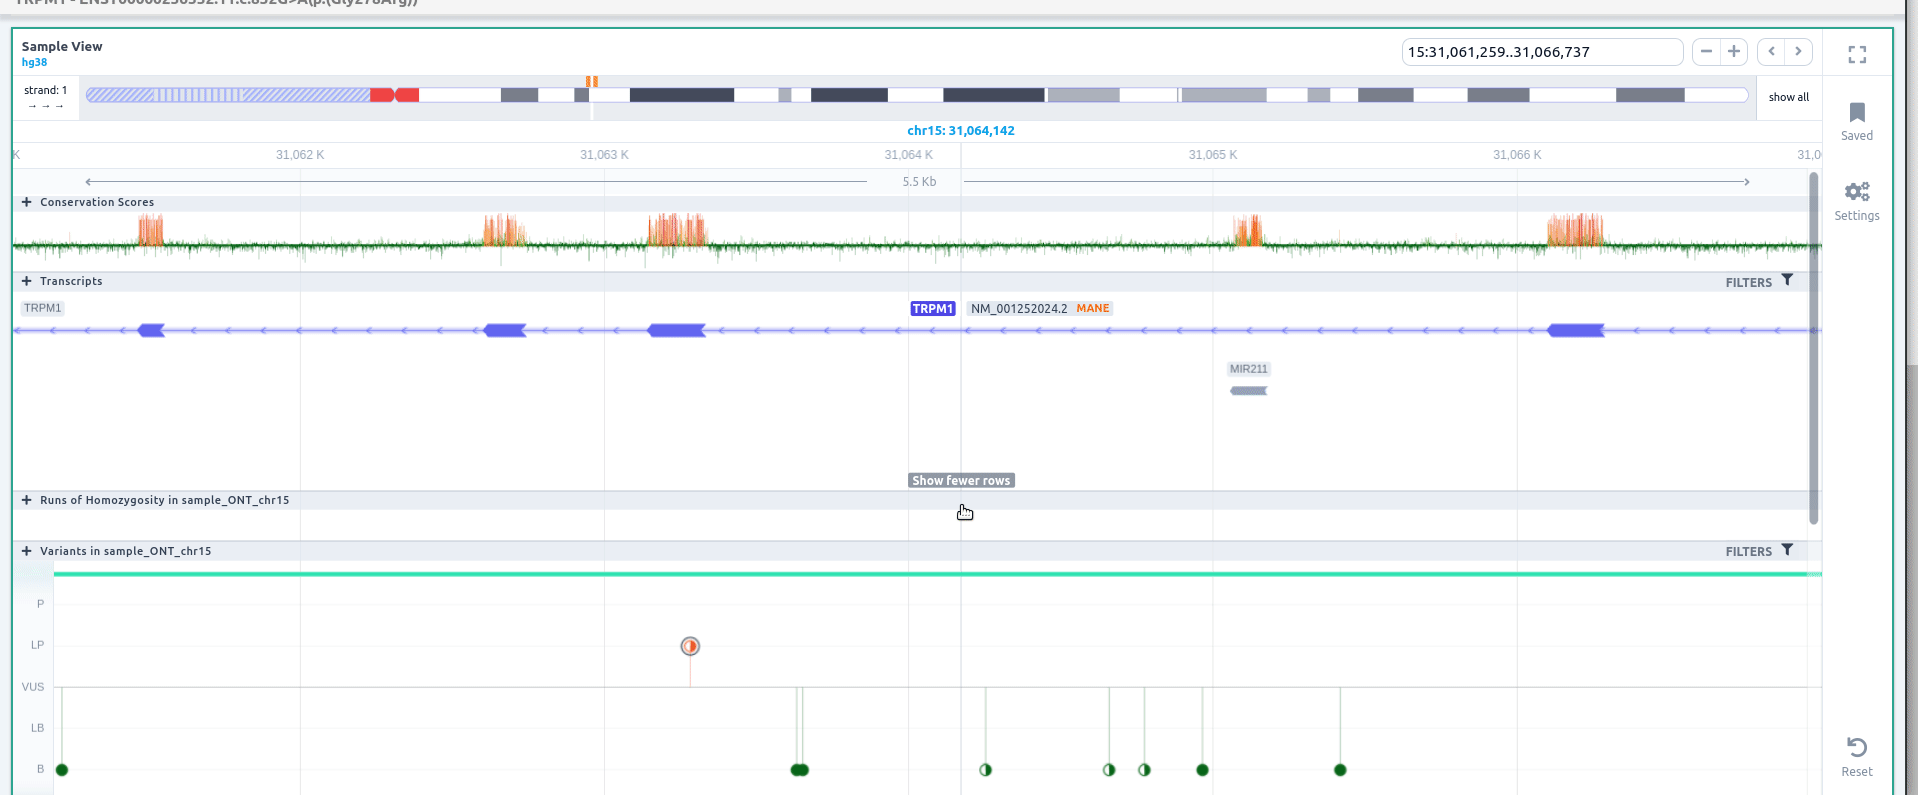Screen dimensions: 1918x795
Task: Click the hg38 genome build link
Action: [x=34, y=62]
